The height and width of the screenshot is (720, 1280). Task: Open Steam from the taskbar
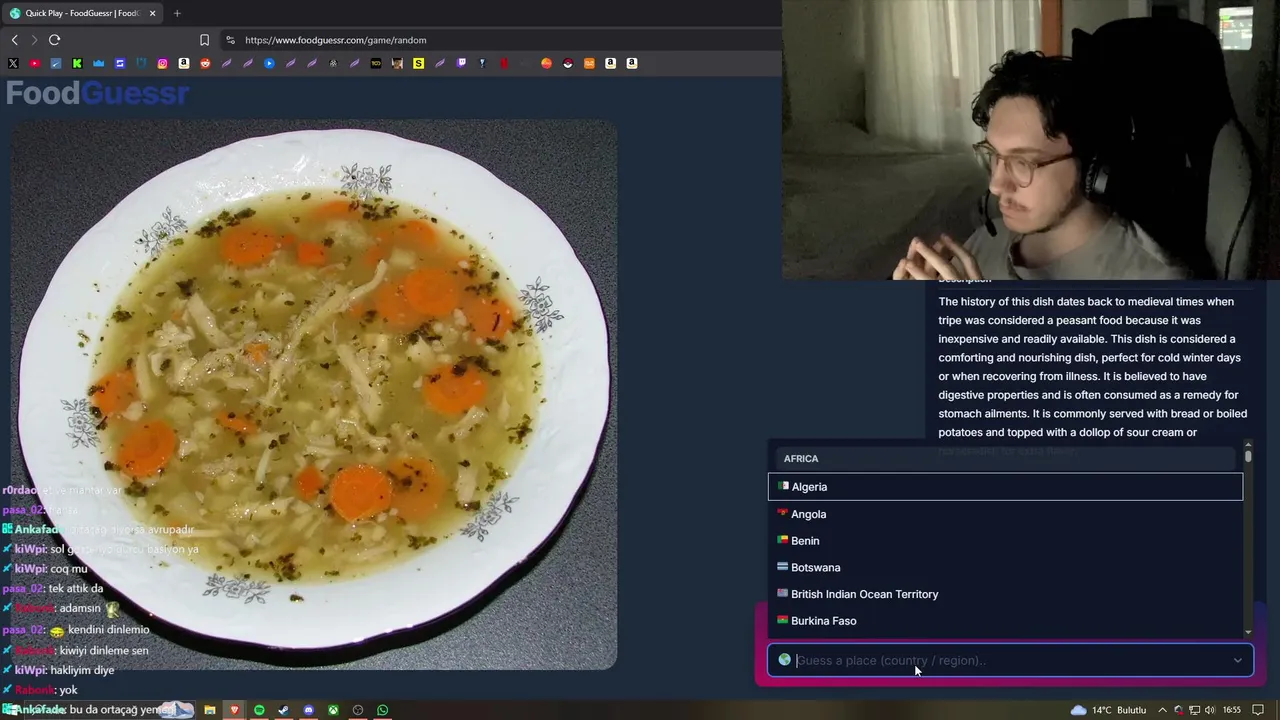[x=284, y=710]
